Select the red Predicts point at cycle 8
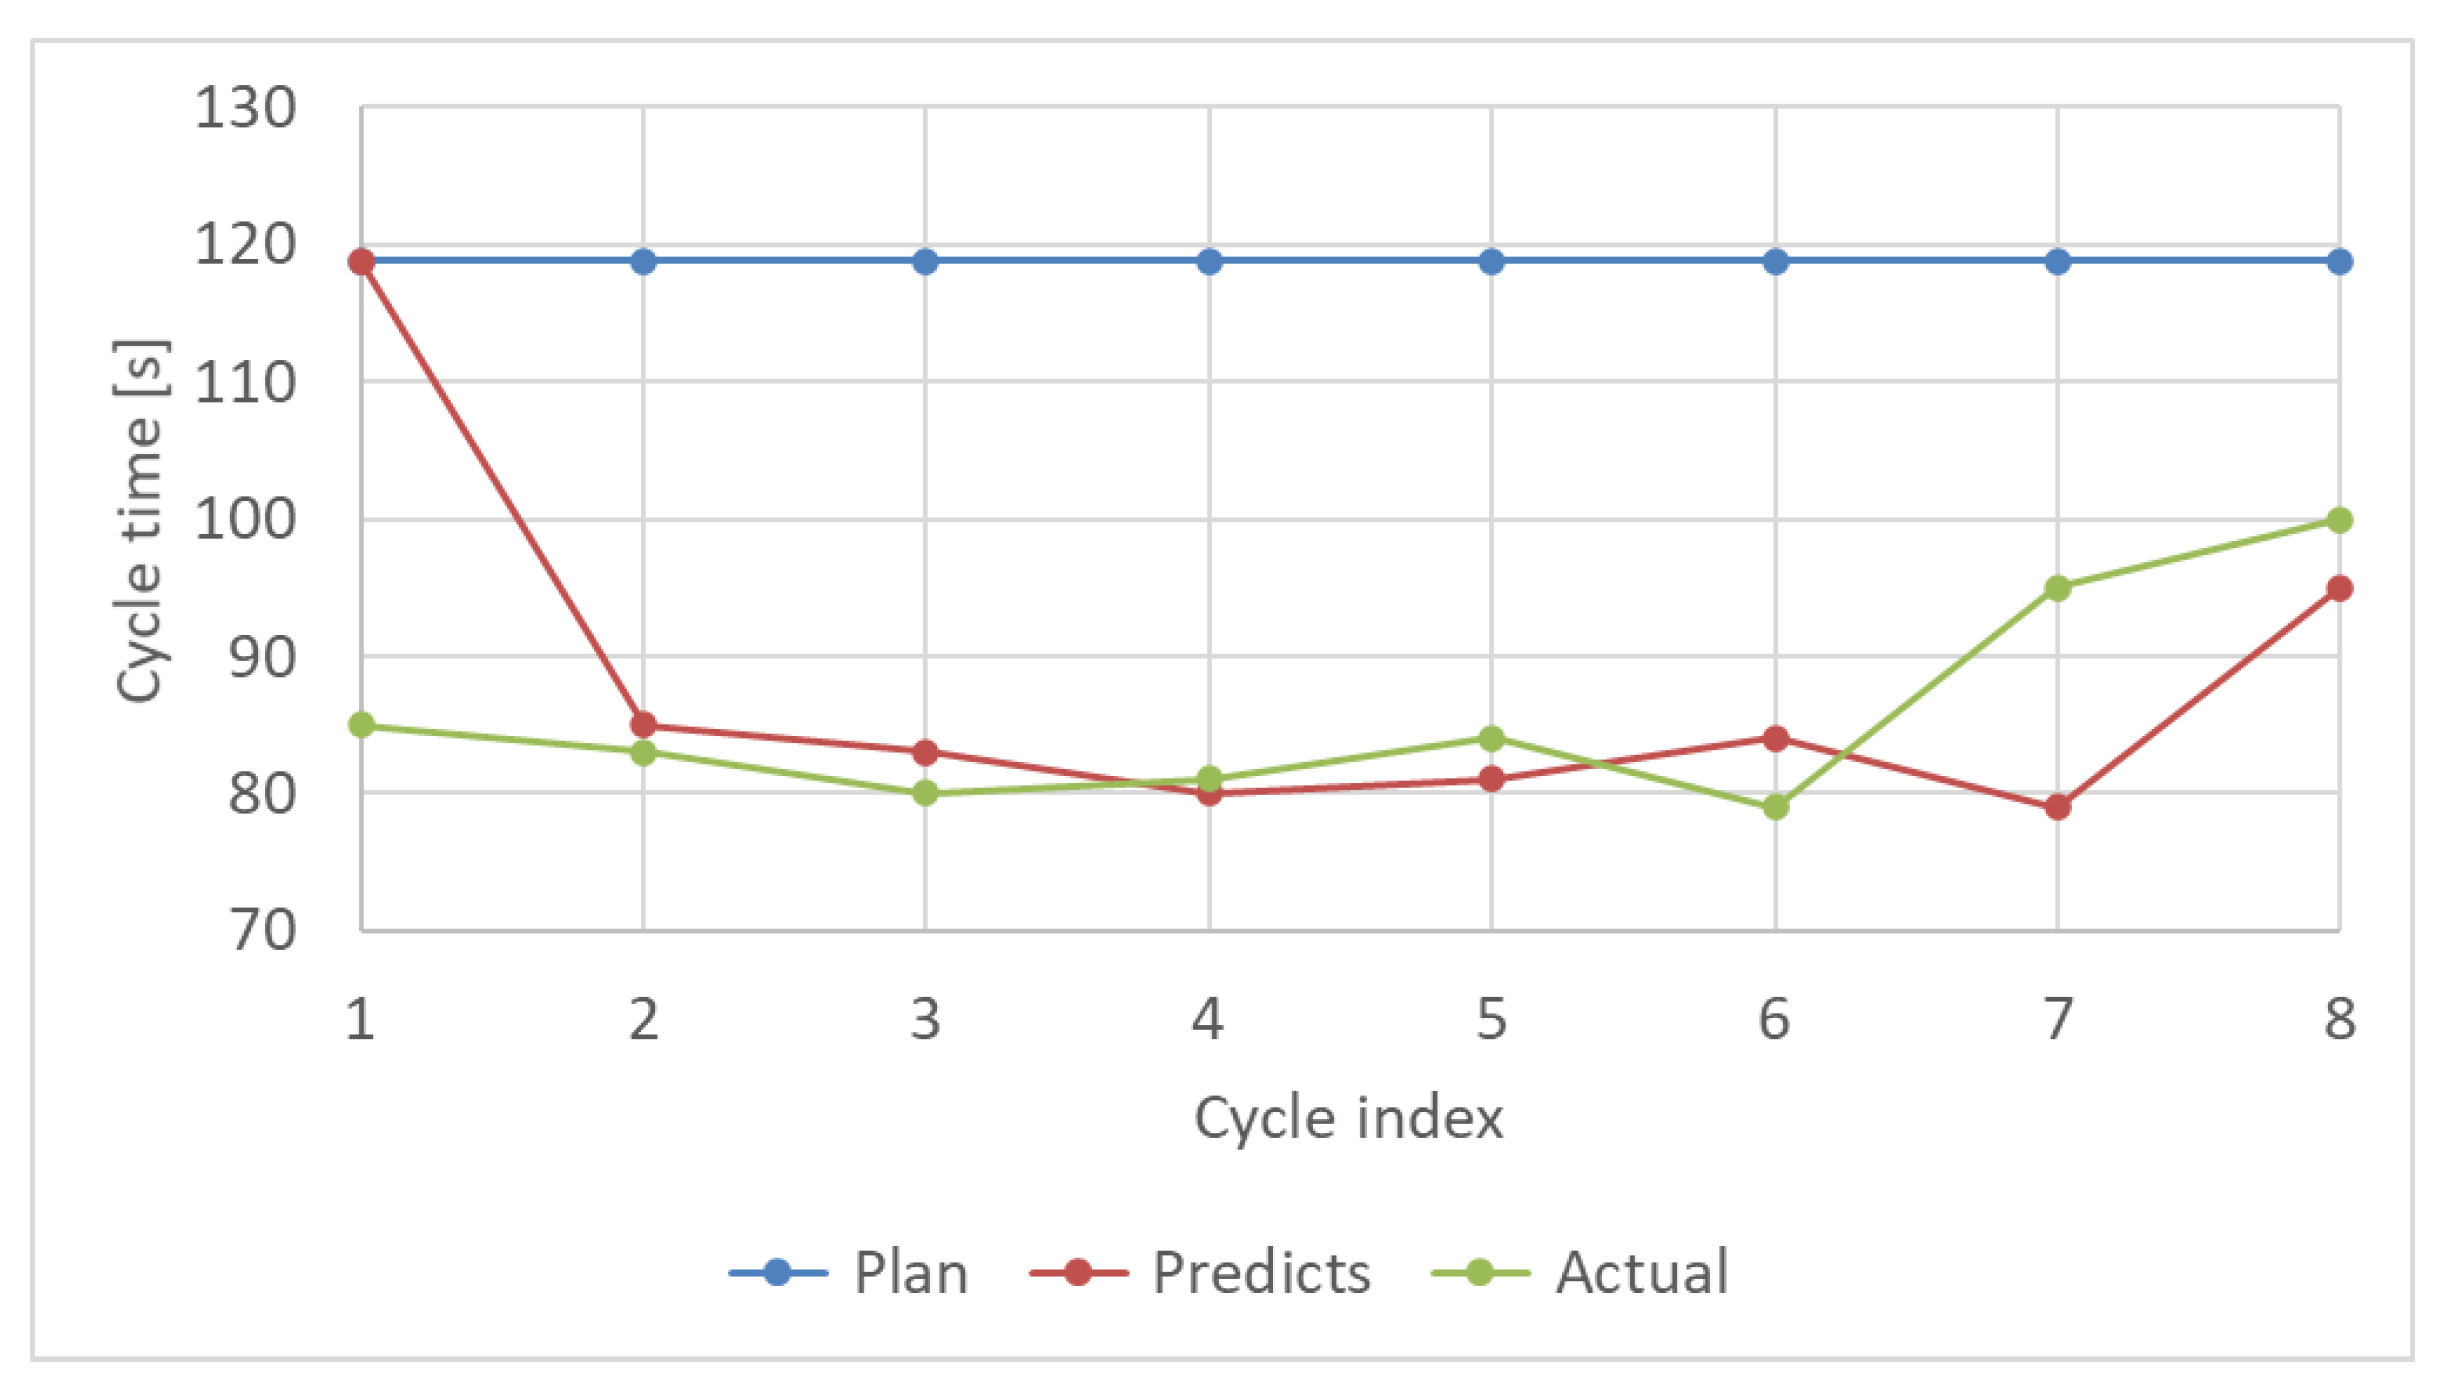This screenshot has width=2451, height=1386. [x=2339, y=588]
